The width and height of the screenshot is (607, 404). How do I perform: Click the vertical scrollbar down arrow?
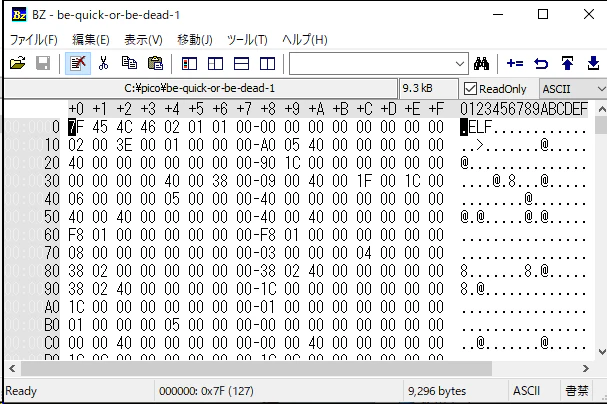point(601,352)
